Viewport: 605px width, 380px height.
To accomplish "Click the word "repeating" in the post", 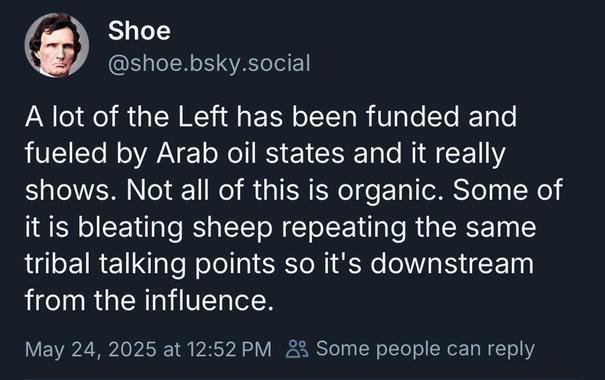I will point(343,228).
